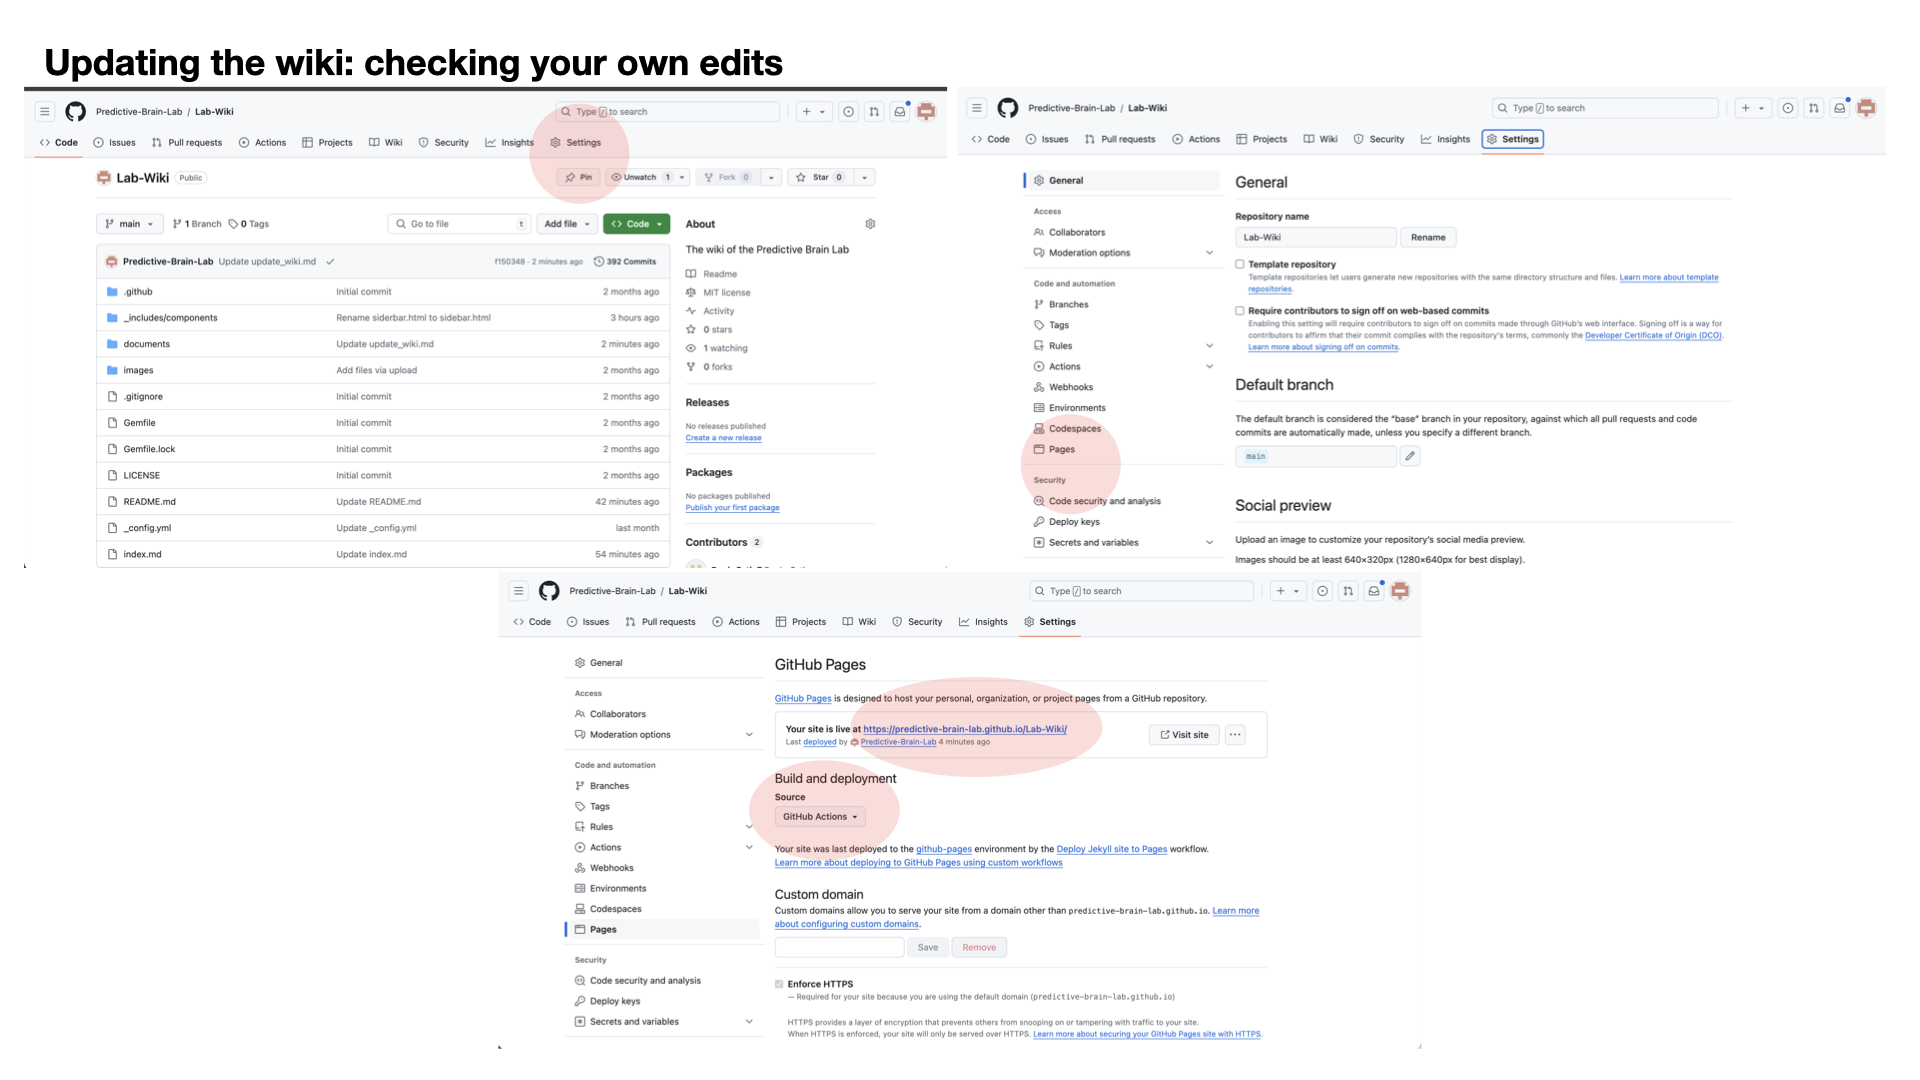This screenshot has height=1080, width=1920.
Task: Click the Go to file search field
Action: point(459,224)
